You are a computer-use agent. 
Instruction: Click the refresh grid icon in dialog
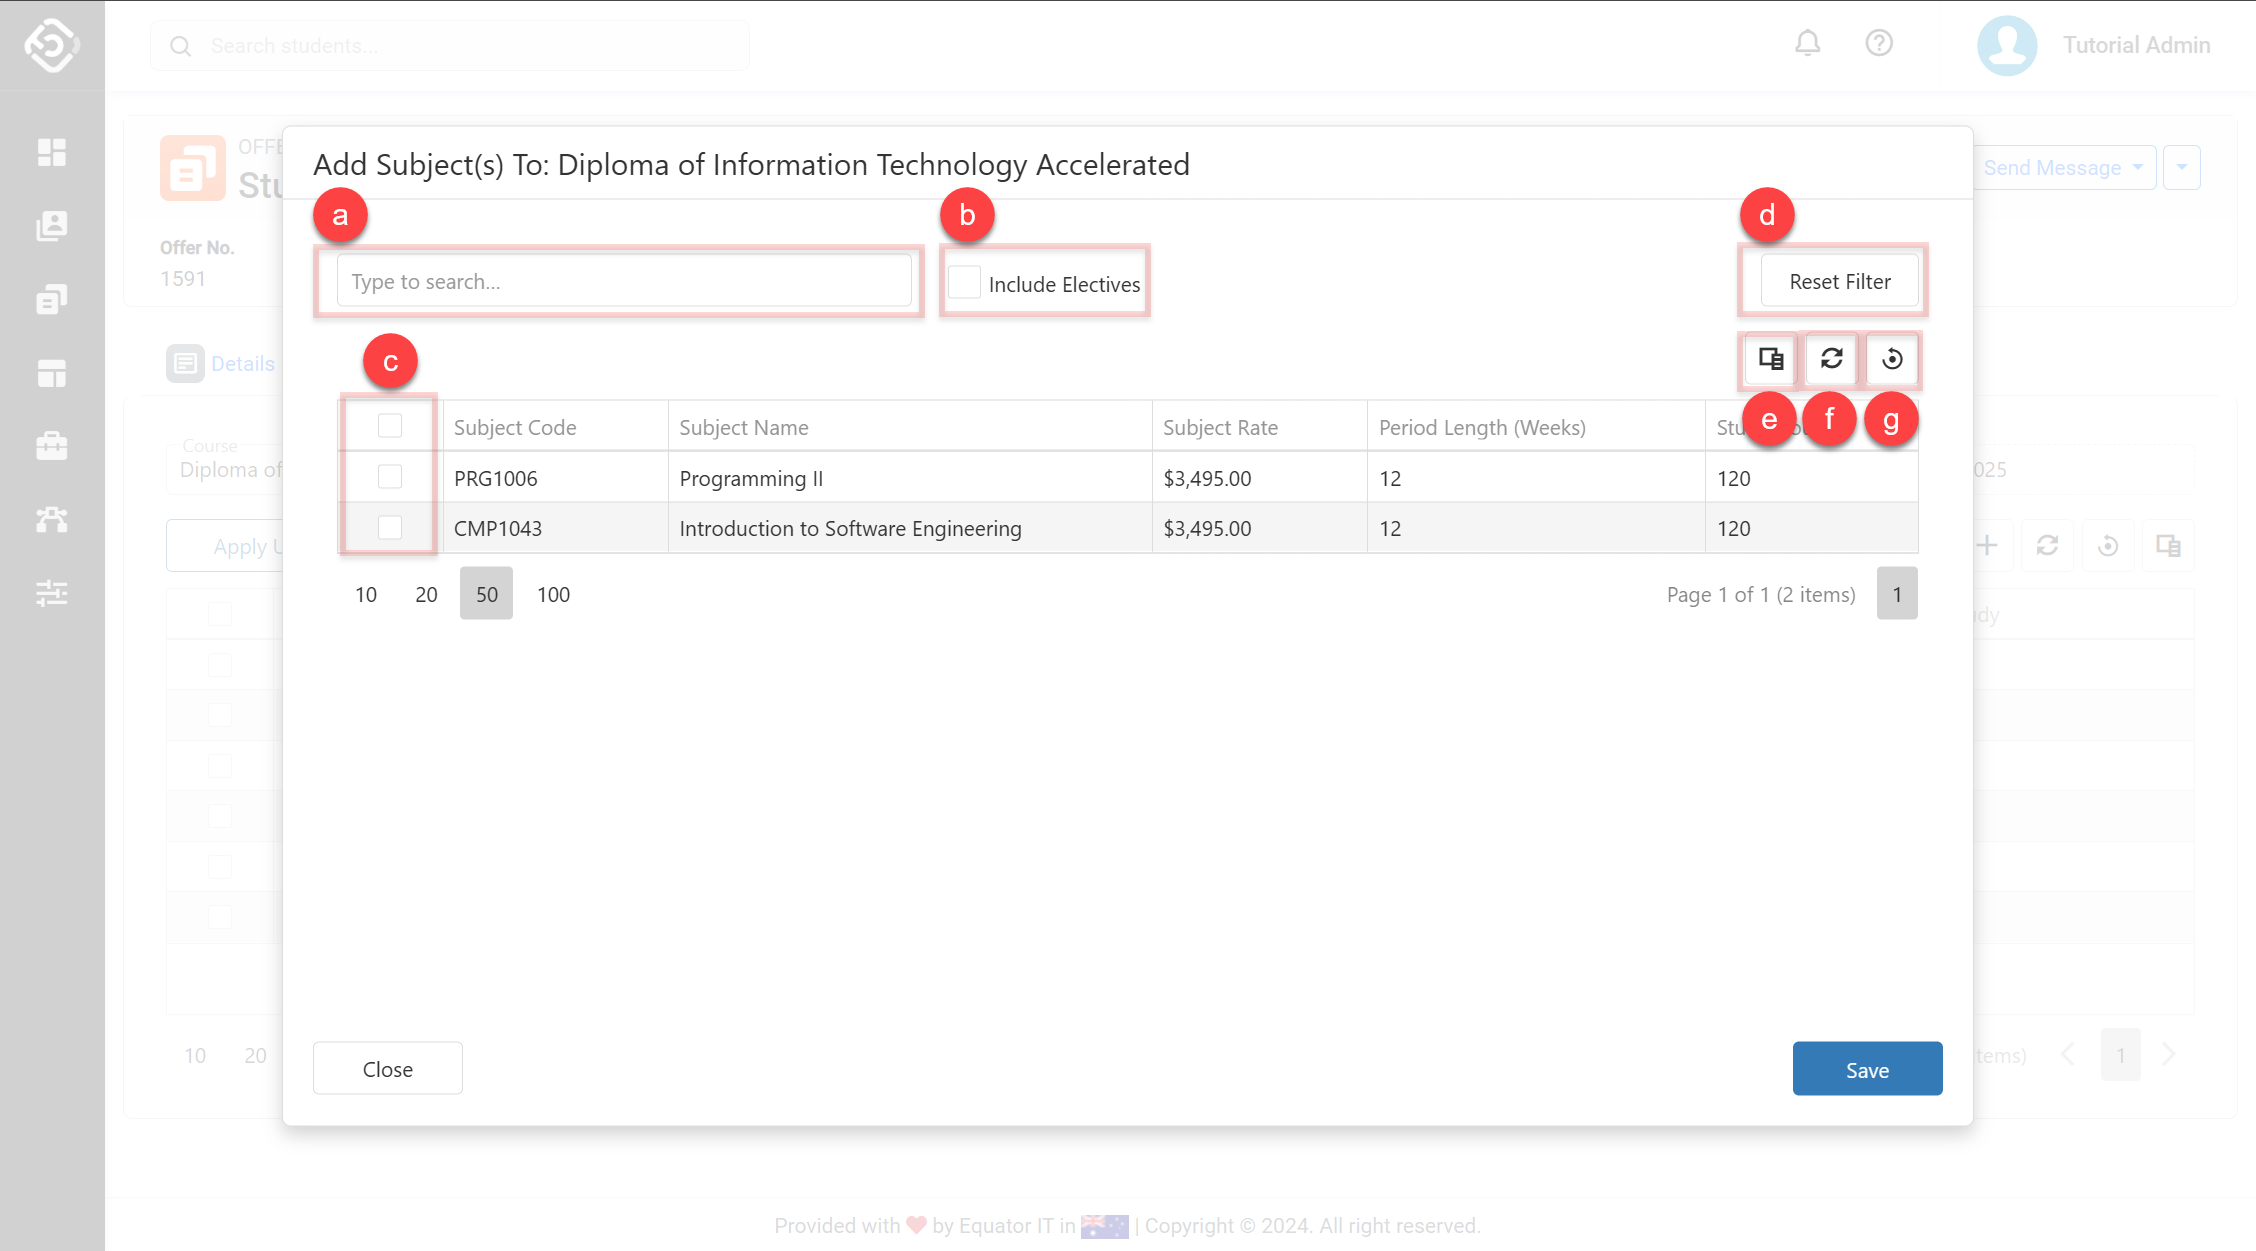[1831, 359]
